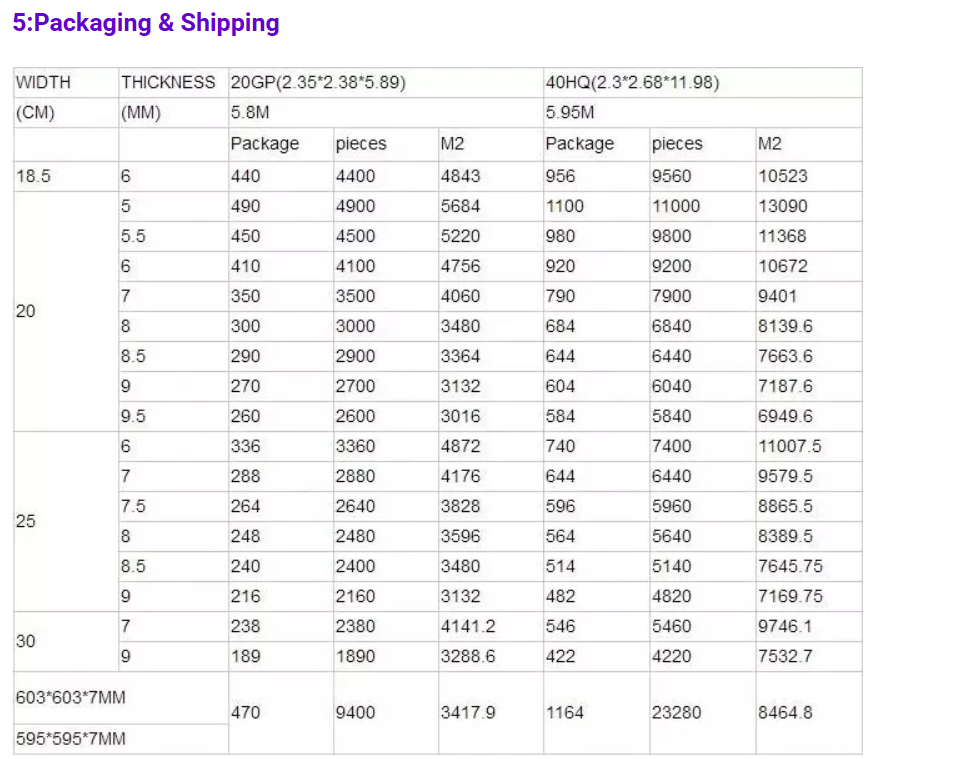Viewport: 965px width, 759px height.
Task: Select the M2 value 7645.75
Action: 790,566
